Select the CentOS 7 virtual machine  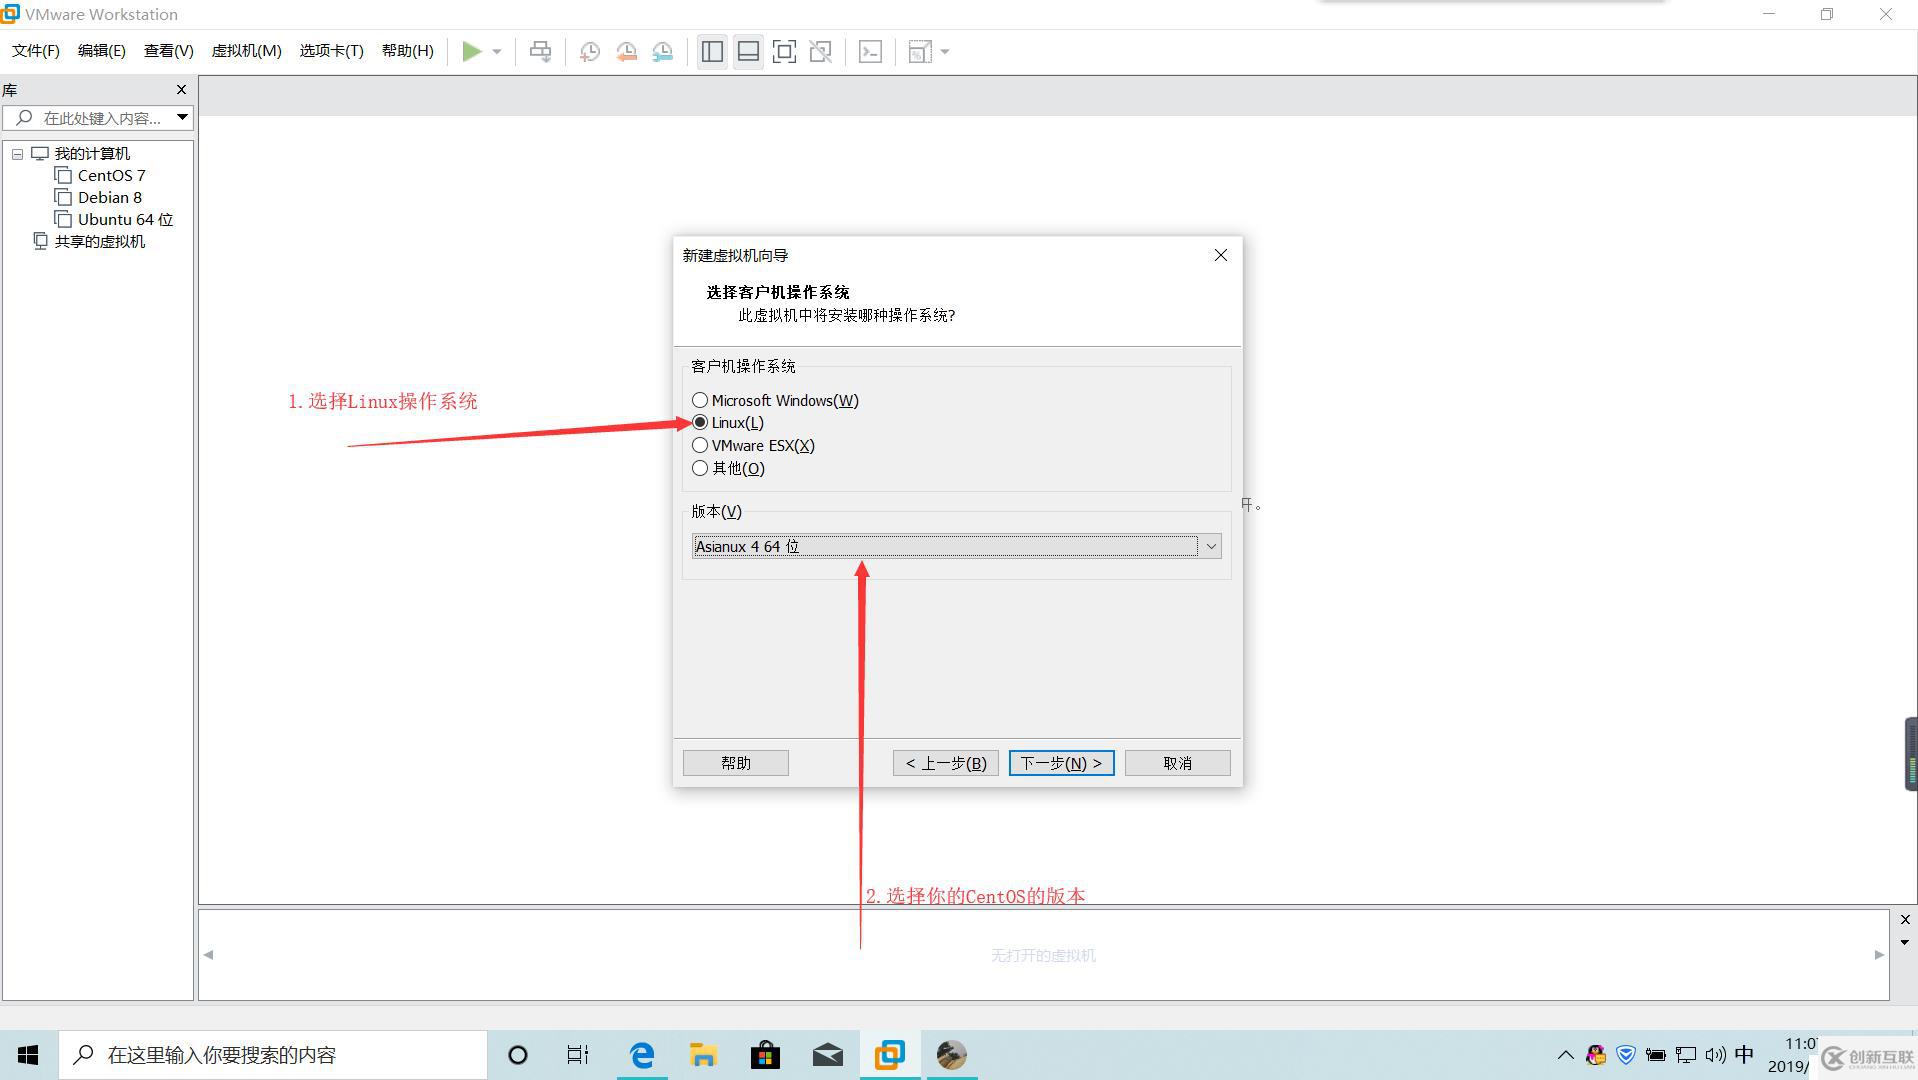pos(111,175)
